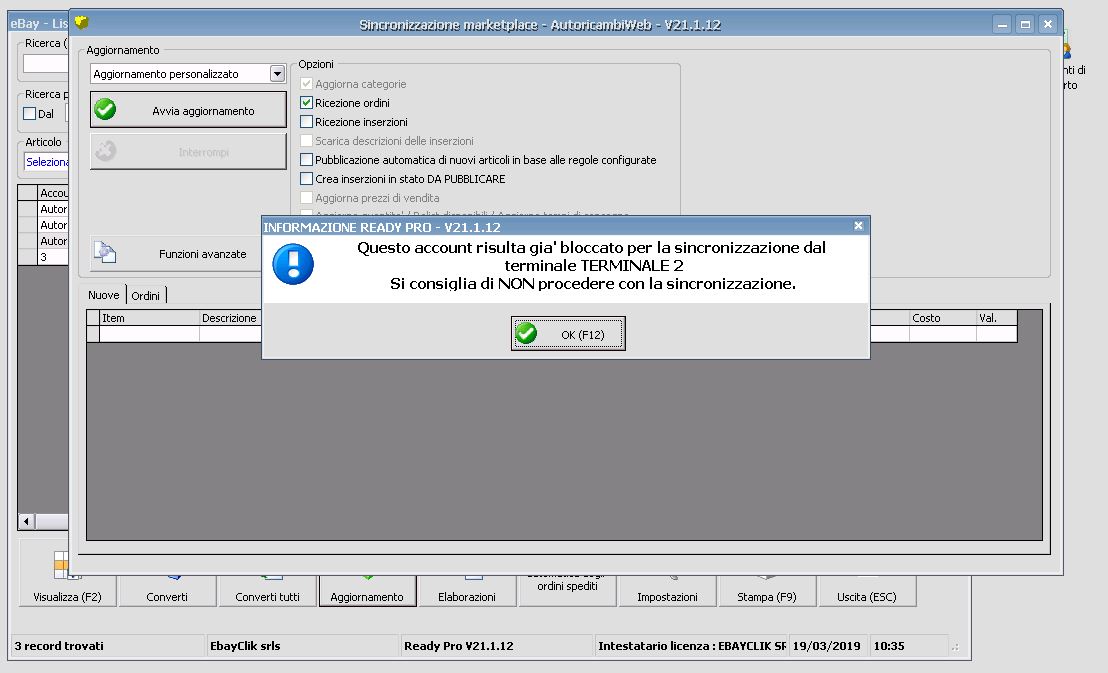Click the Ricerca input field in eBay window
This screenshot has width=1108, height=673.
pyautogui.click(x=46, y=64)
